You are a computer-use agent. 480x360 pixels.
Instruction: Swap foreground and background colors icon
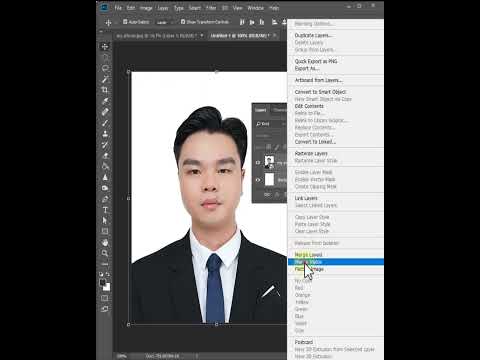[108, 274]
